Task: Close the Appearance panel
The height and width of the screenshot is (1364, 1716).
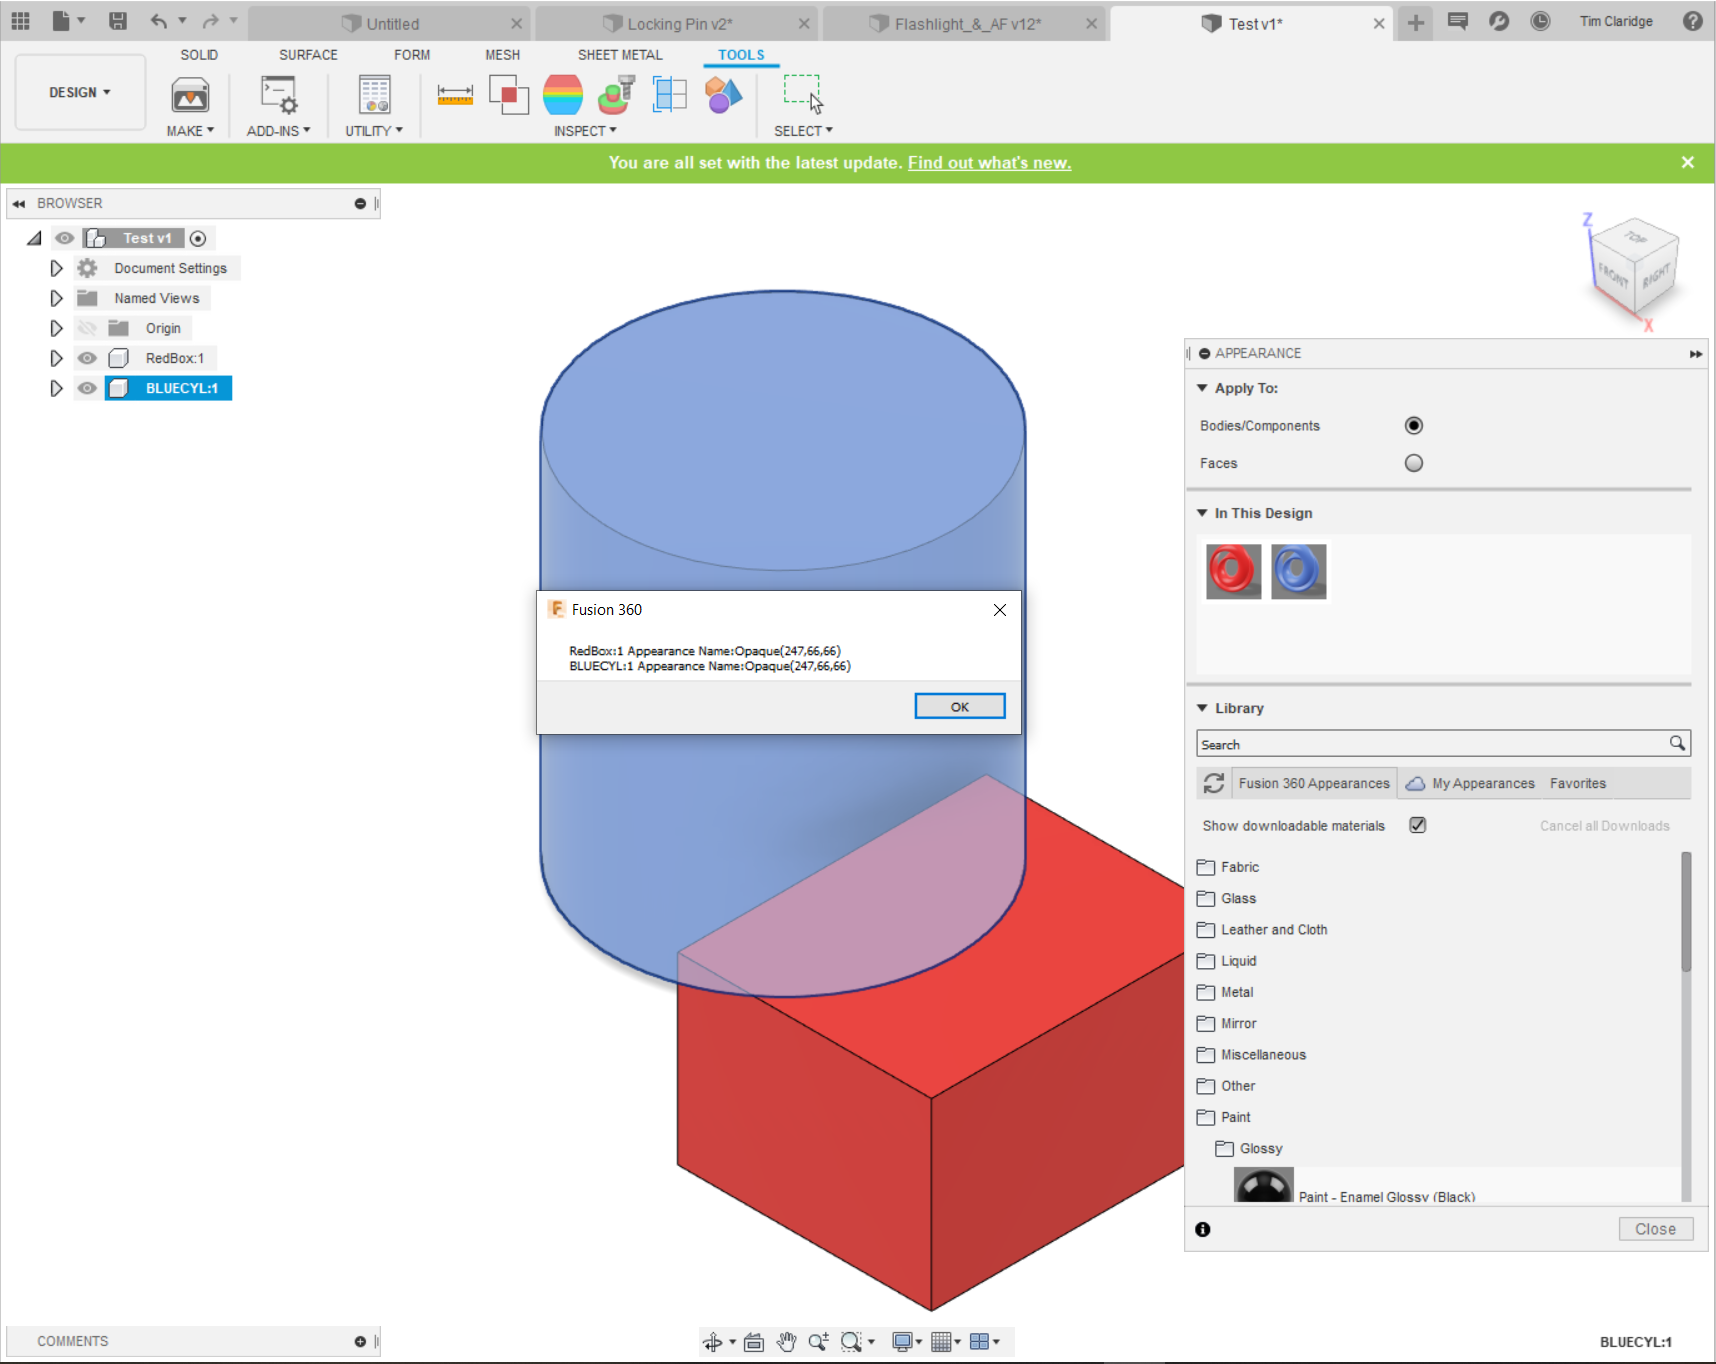Action: click(1656, 1229)
